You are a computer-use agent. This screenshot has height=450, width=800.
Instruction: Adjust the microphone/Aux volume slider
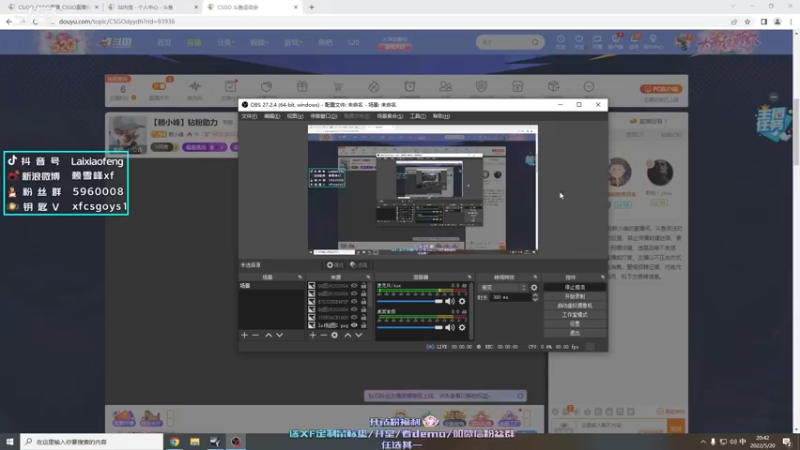tap(410, 301)
